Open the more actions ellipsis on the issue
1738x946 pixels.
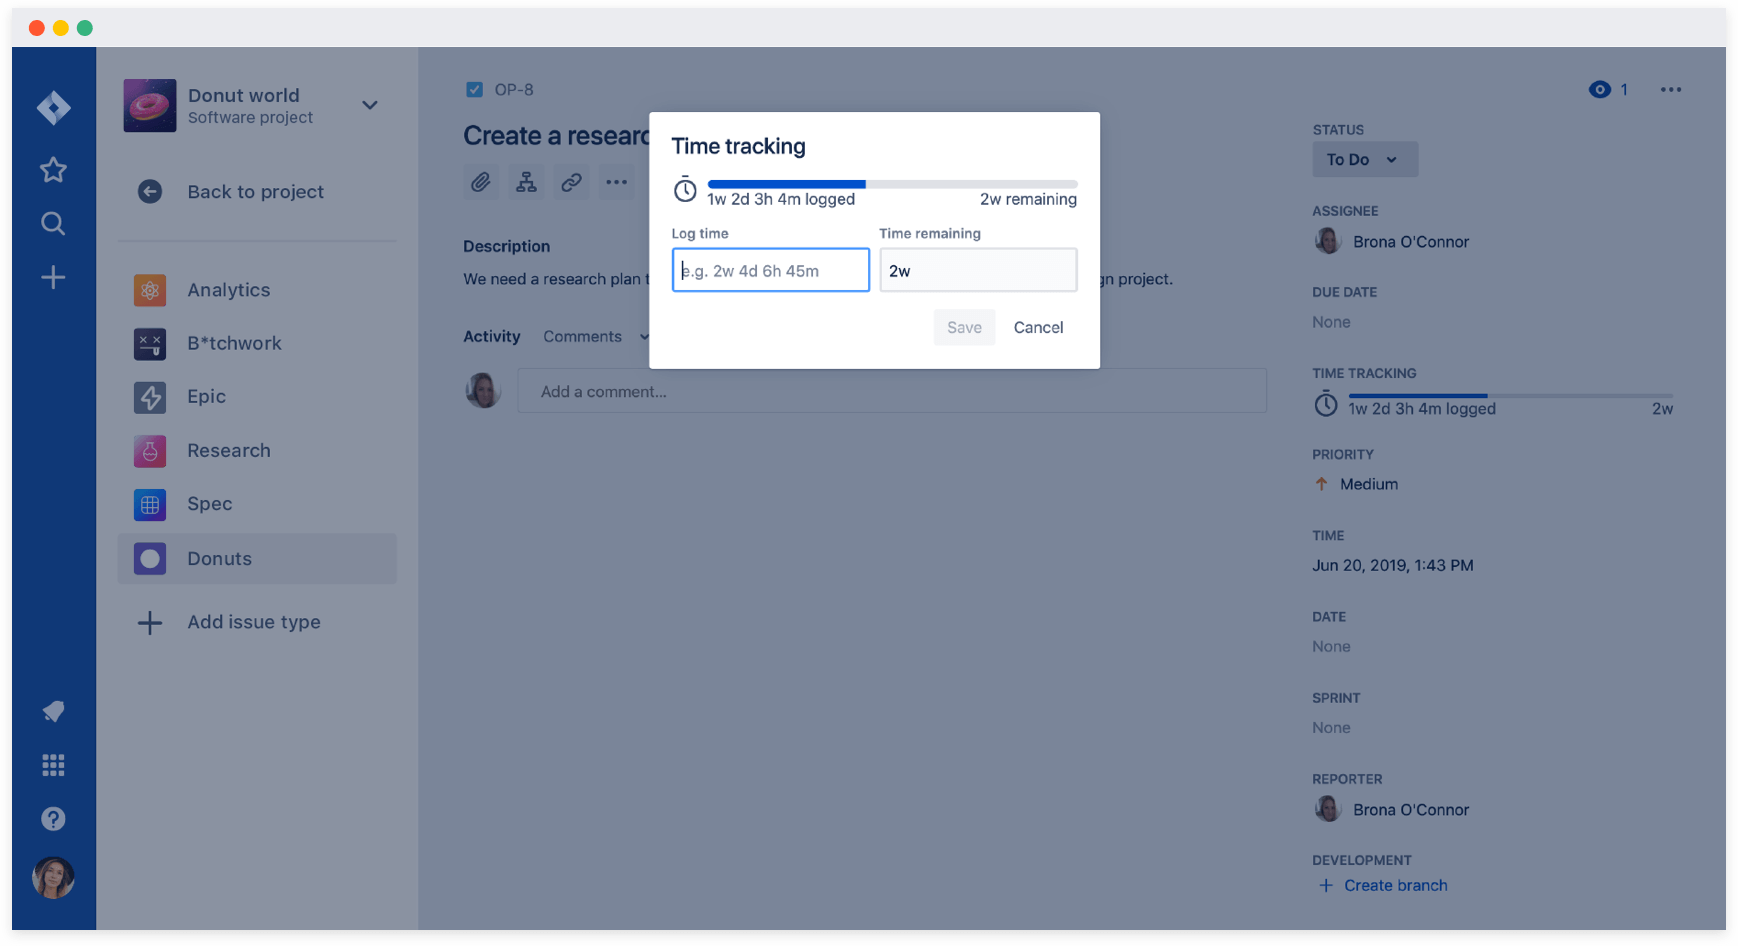(x=1670, y=89)
